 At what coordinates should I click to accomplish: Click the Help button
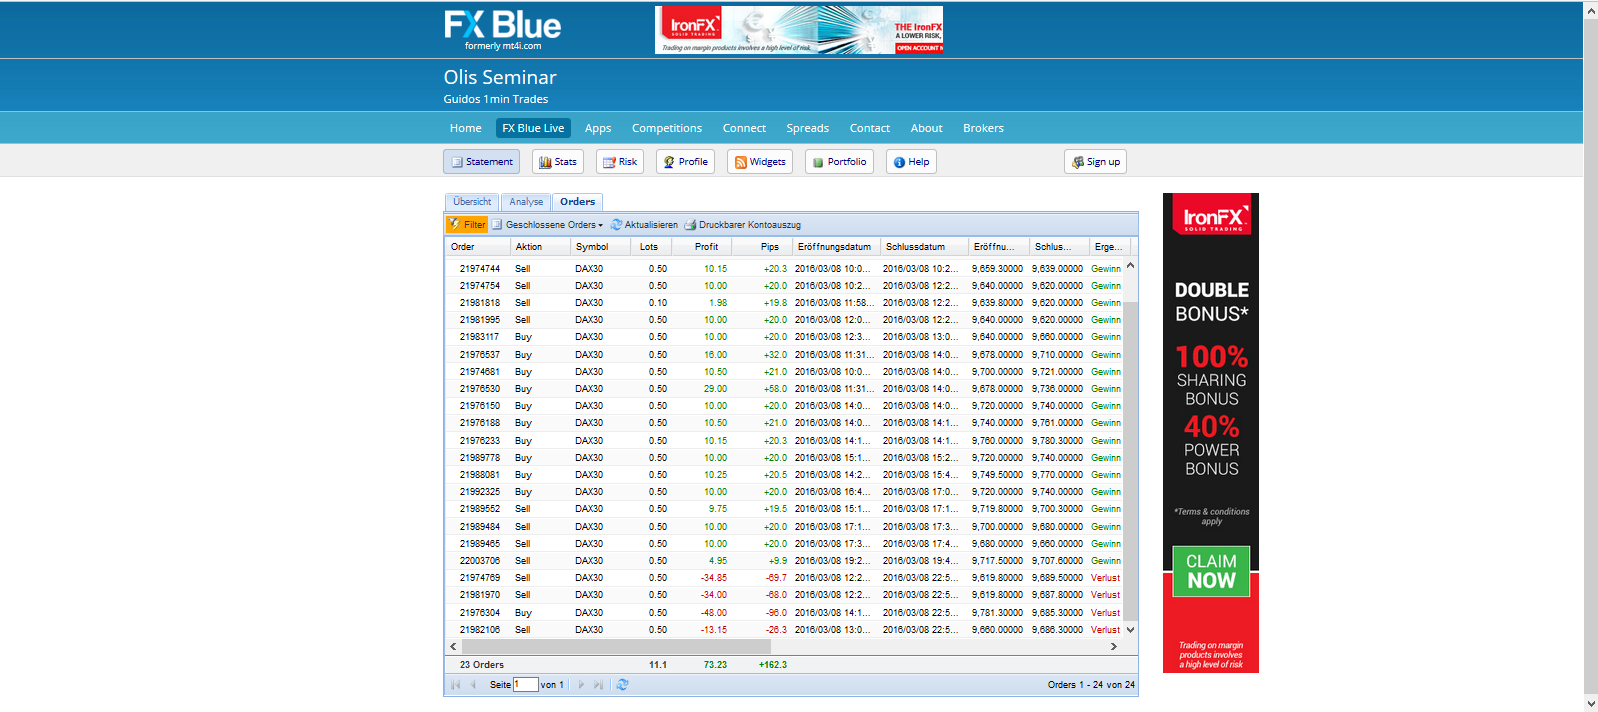pyautogui.click(x=911, y=162)
